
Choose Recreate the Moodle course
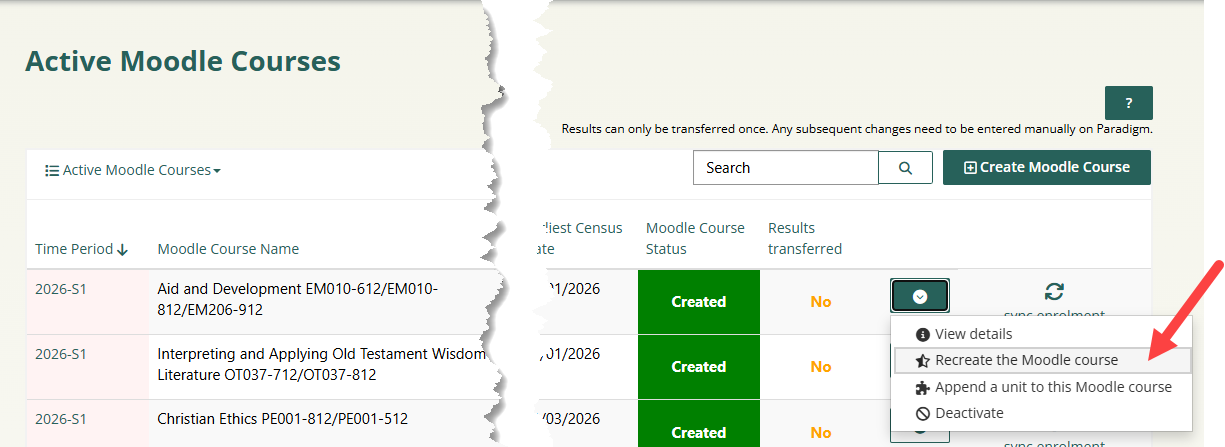click(1041, 360)
